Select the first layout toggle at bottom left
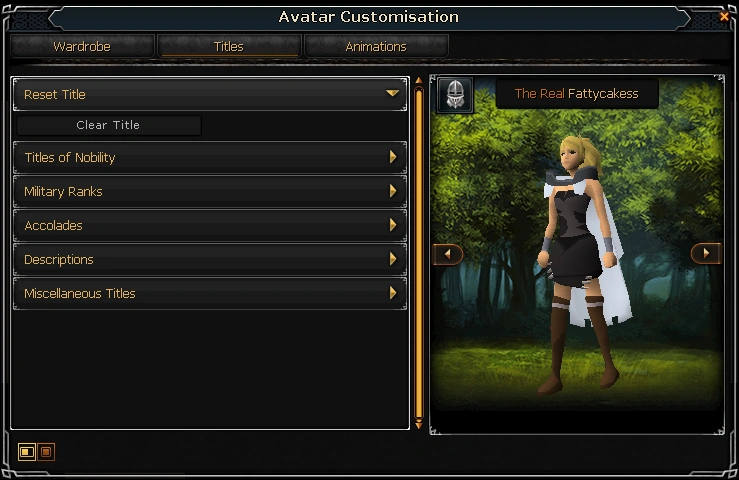739x480 pixels. 26,452
